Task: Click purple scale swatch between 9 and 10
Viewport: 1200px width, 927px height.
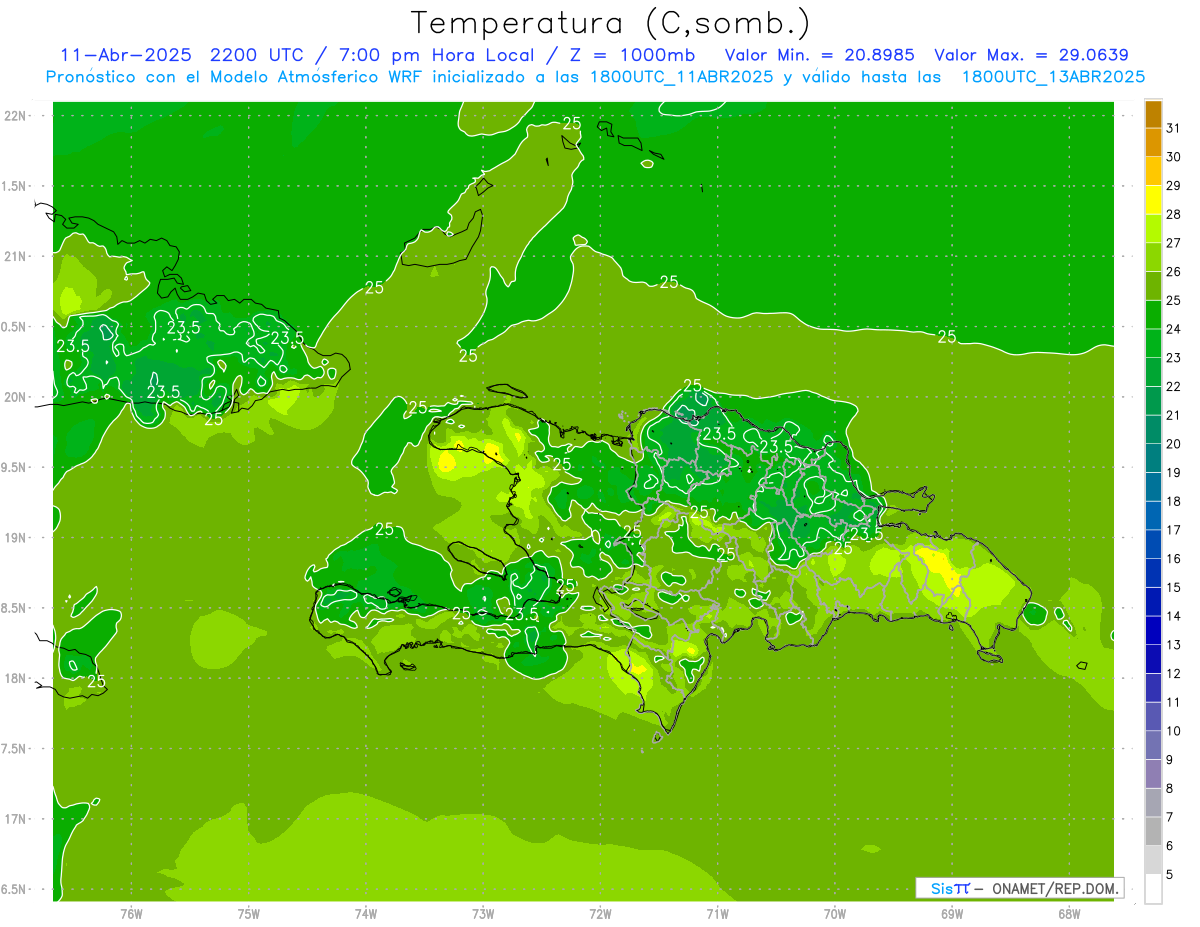Action: tap(1153, 745)
